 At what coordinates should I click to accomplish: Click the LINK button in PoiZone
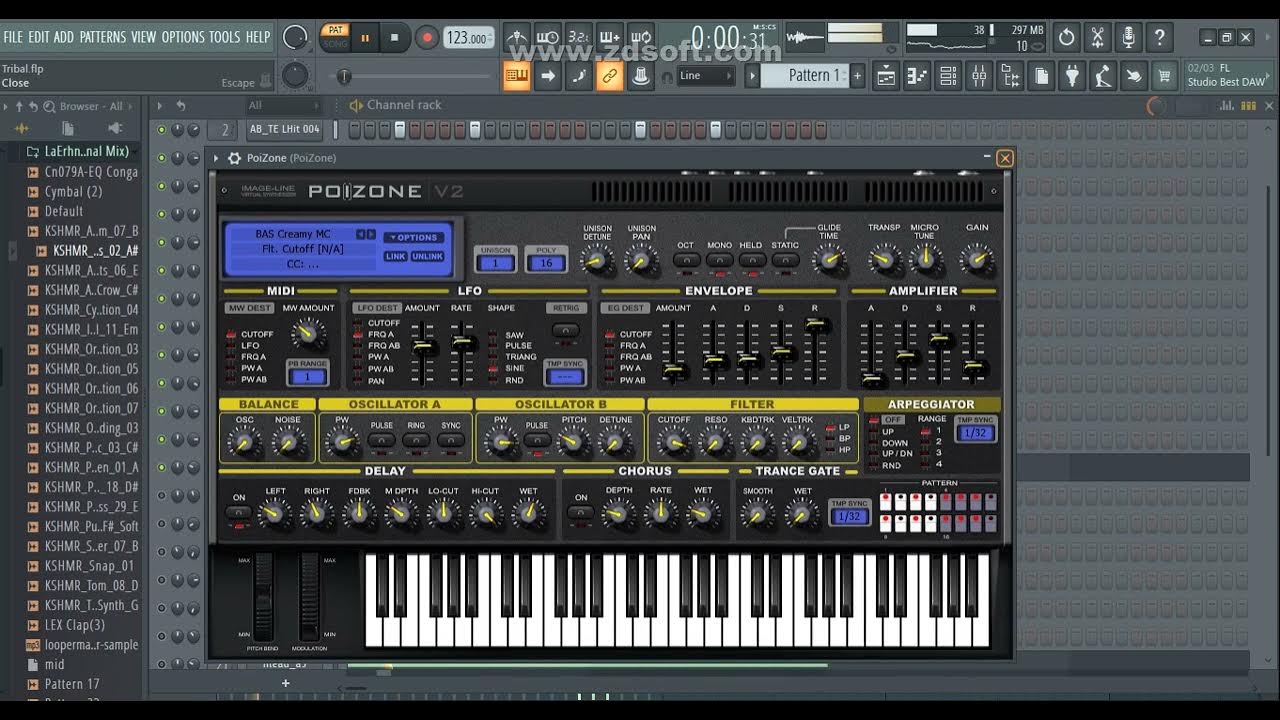click(396, 256)
